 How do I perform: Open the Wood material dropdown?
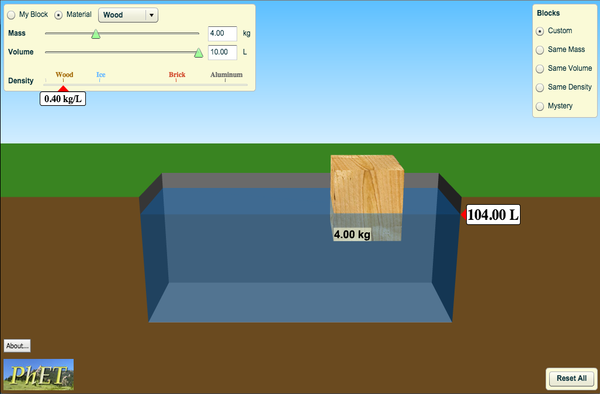coord(128,15)
